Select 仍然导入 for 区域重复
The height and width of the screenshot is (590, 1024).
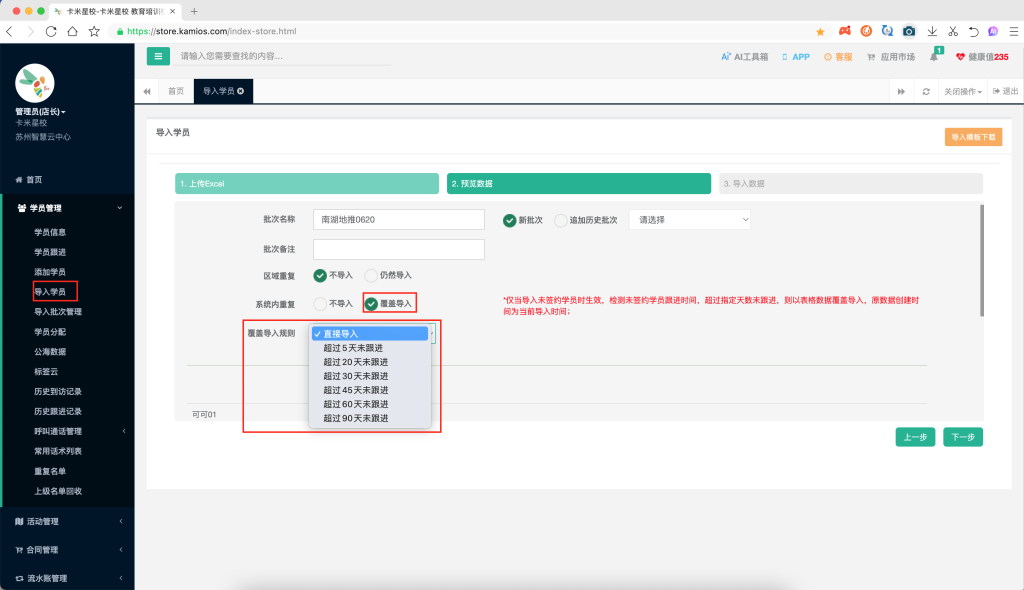pos(371,275)
